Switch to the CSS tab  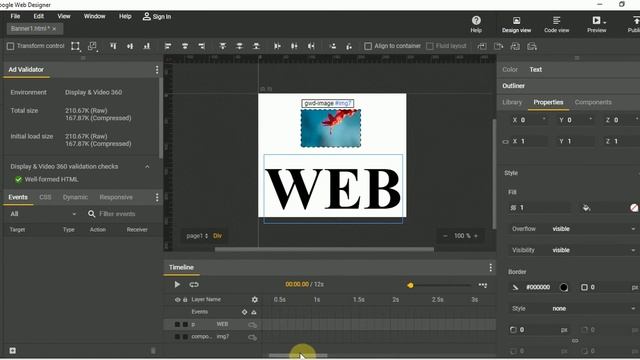point(45,197)
